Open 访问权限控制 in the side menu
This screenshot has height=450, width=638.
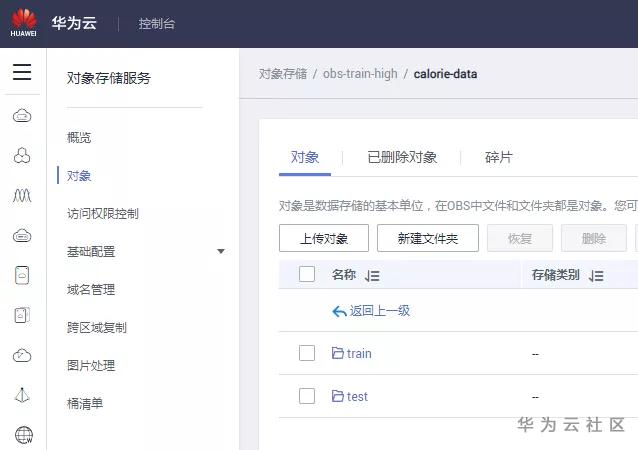103,214
